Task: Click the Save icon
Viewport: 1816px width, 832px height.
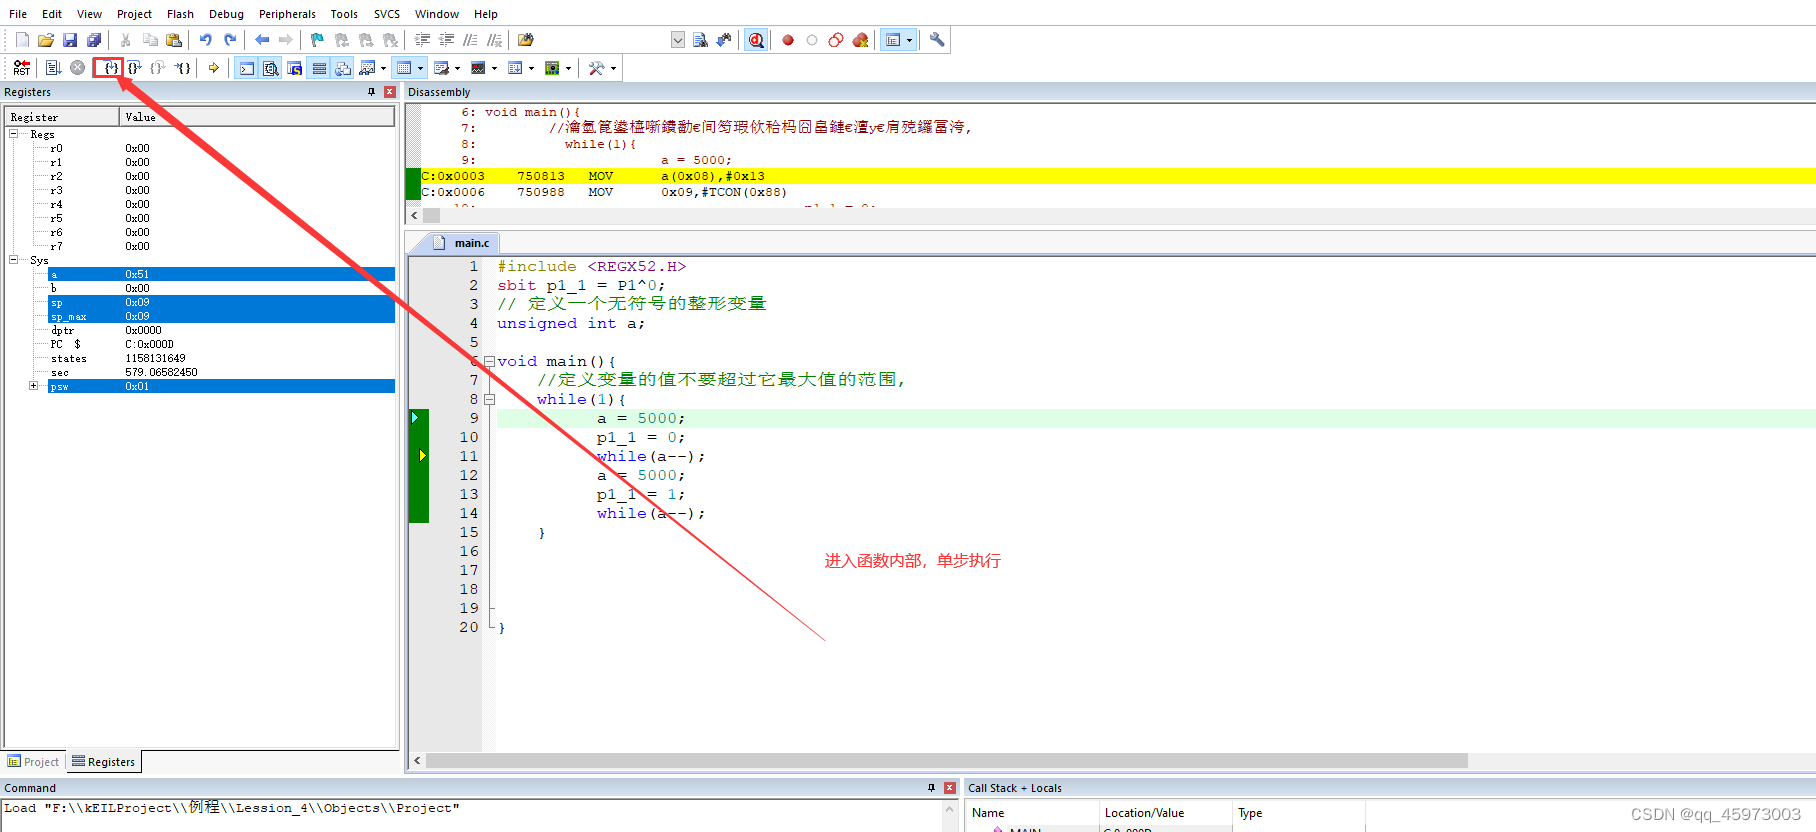Action: tap(70, 40)
